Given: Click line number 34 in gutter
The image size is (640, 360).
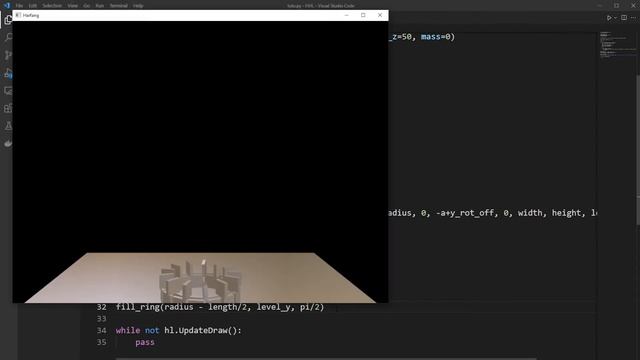Looking at the screenshot, I should pos(102,330).
